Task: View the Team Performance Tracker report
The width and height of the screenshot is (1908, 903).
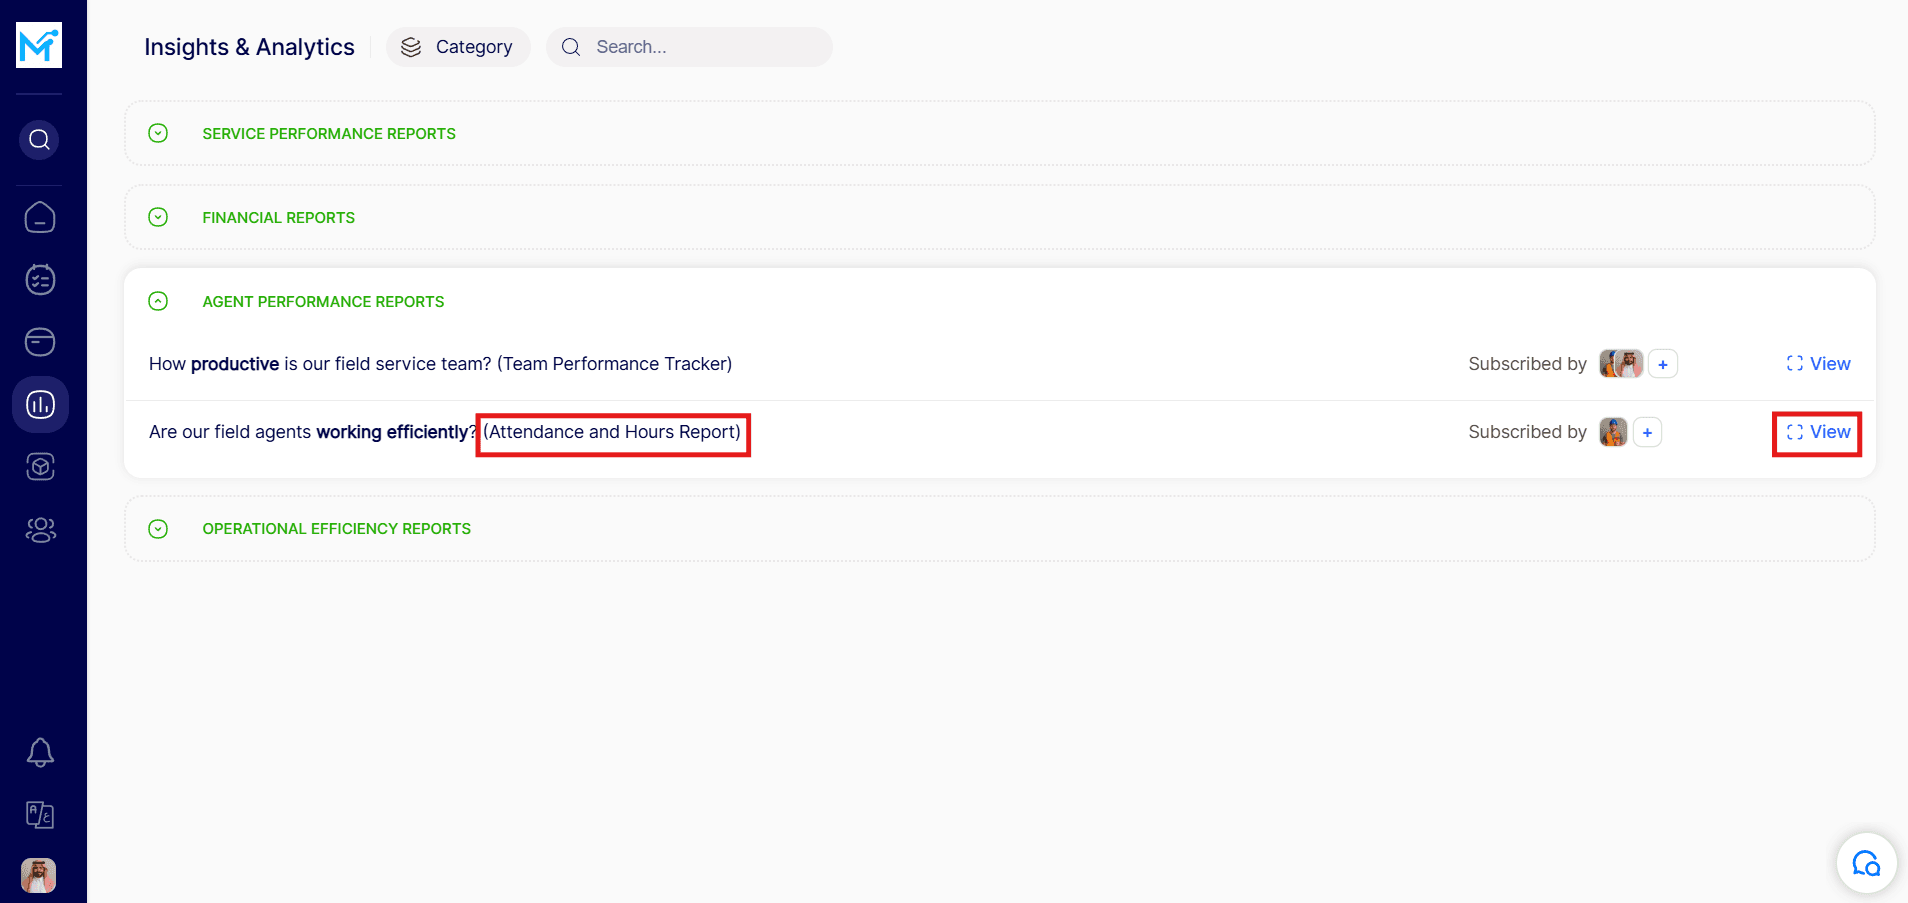Action: pyautogui.click(x=1818, y=364)
